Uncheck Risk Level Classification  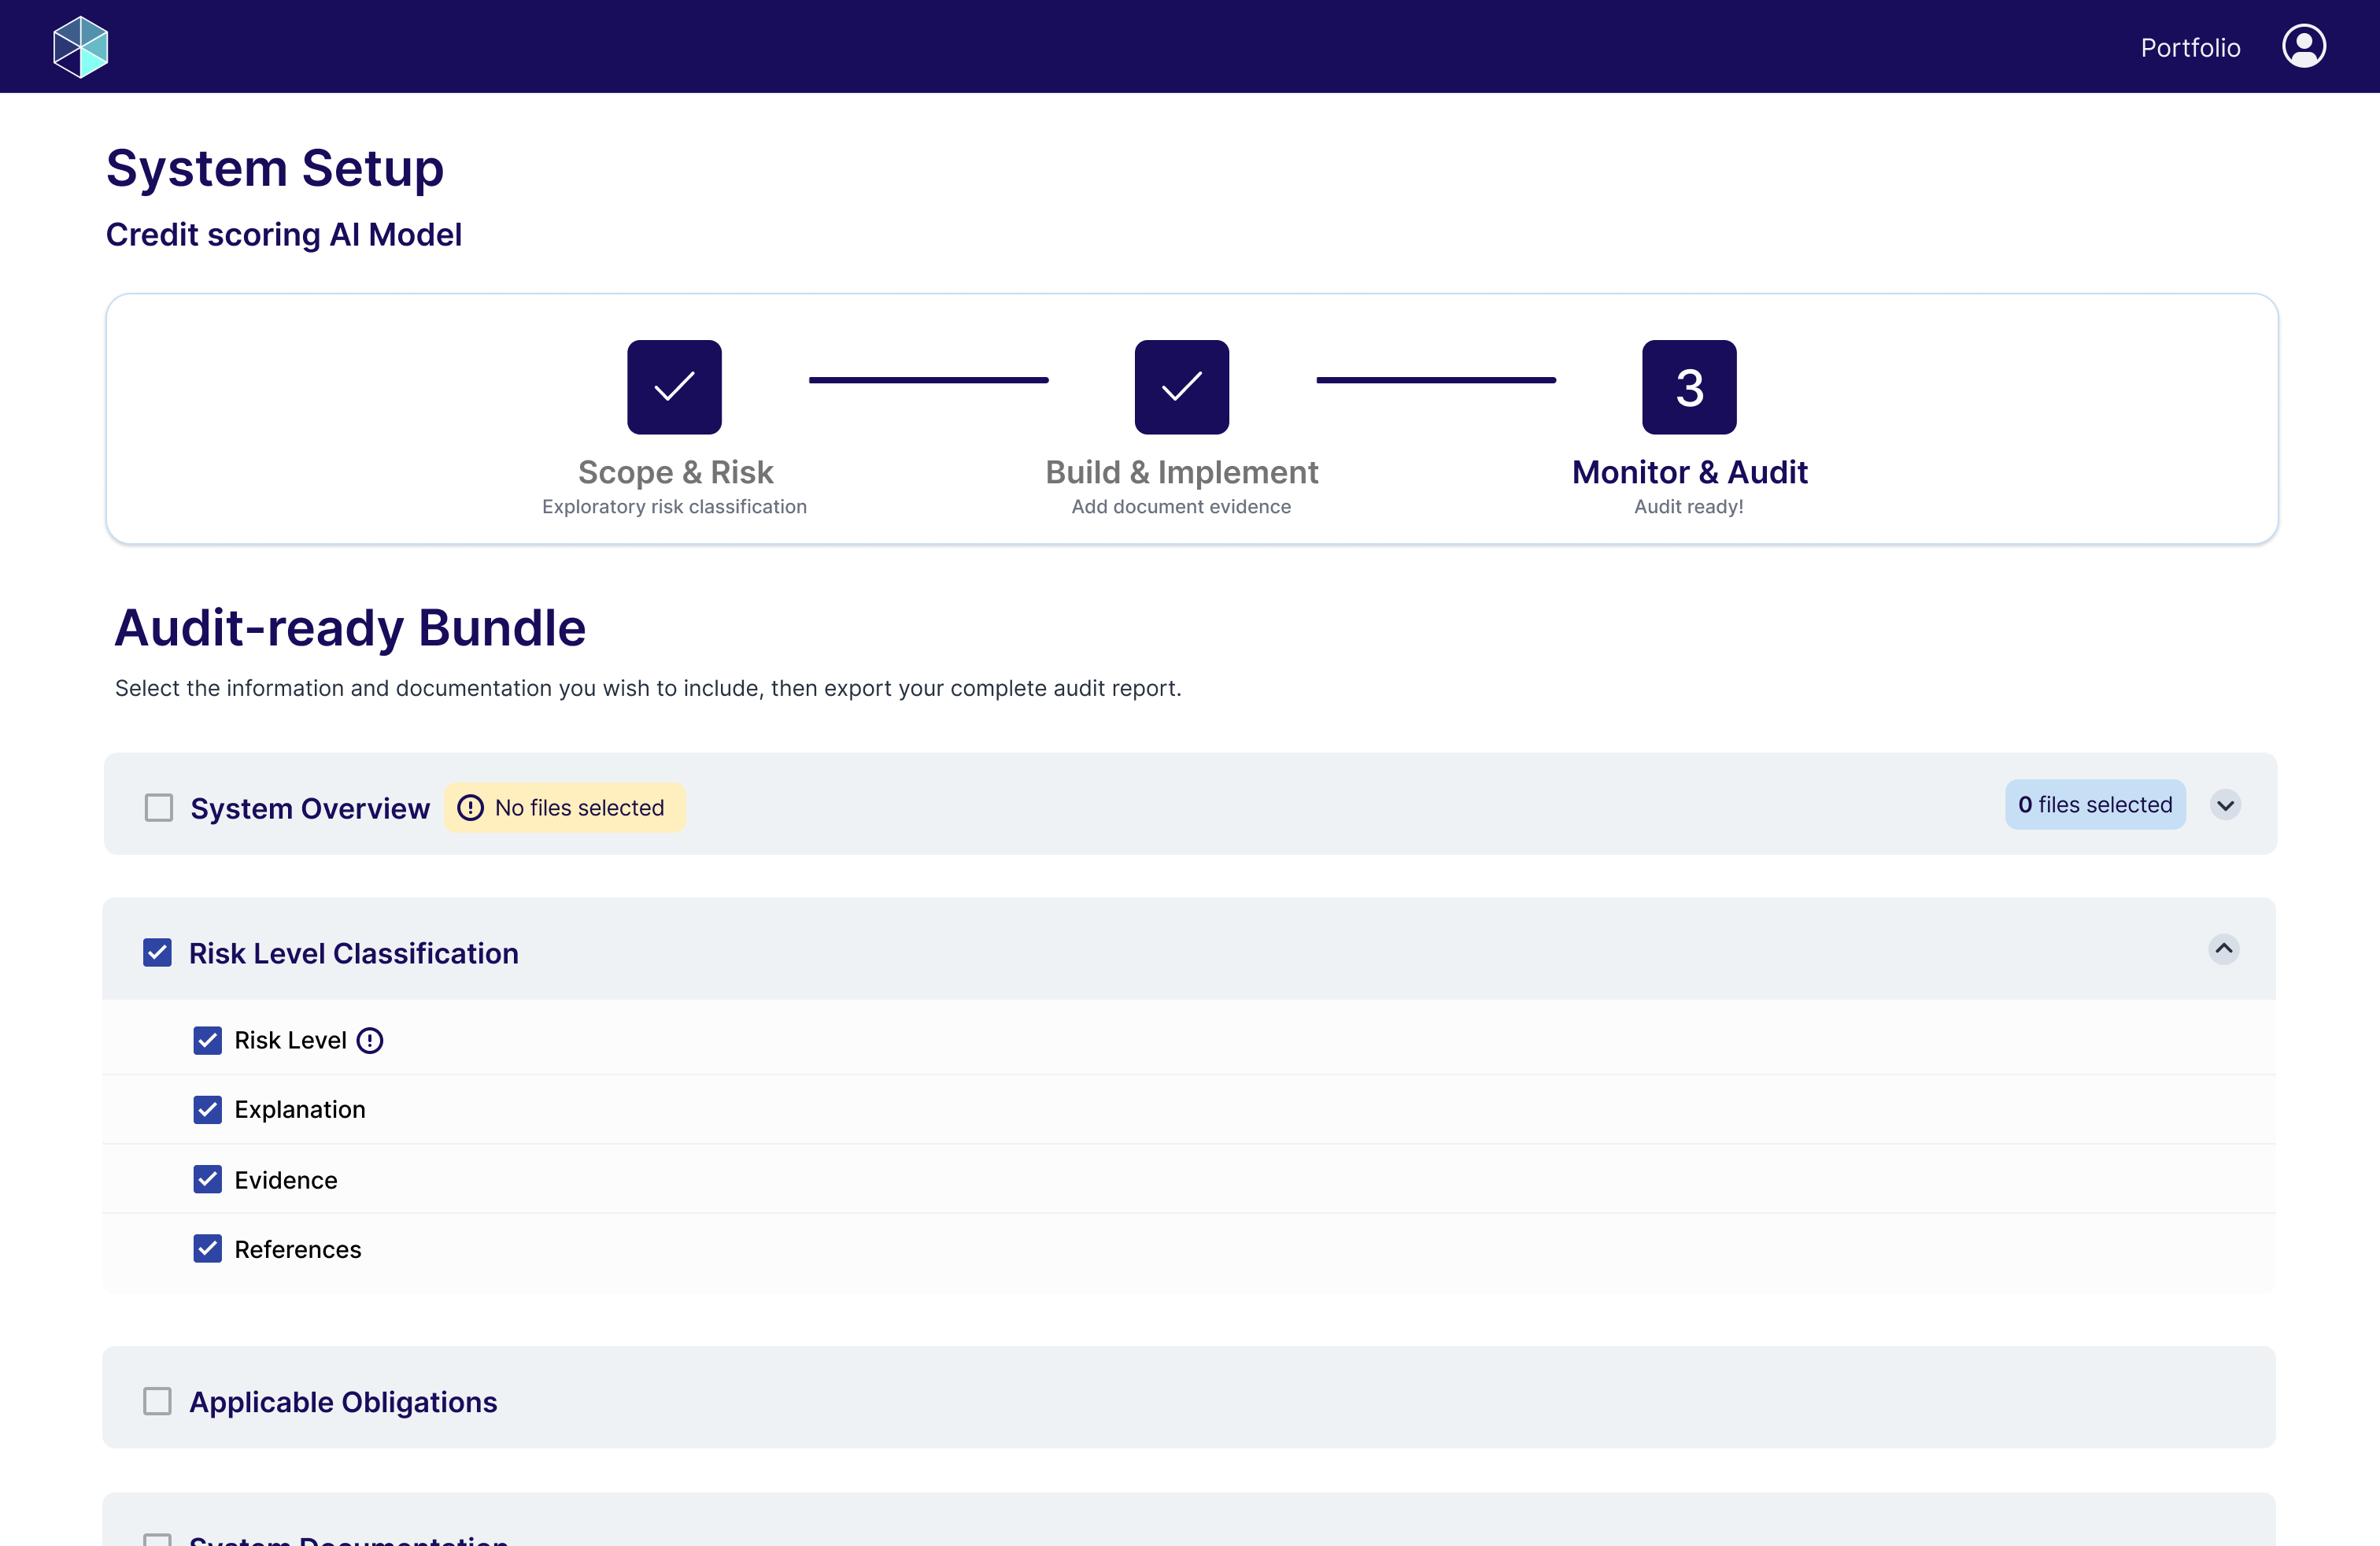157,952
